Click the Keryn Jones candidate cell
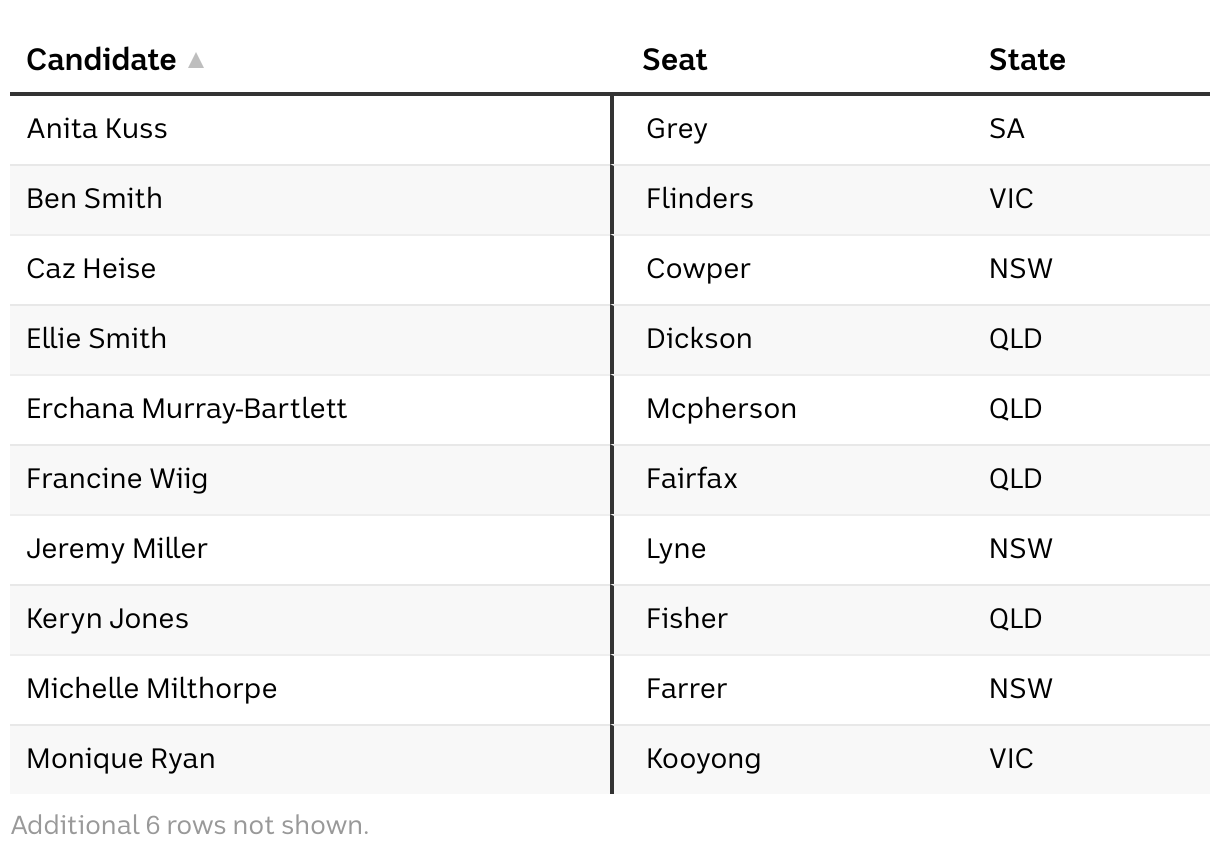 tap(107, 619)
